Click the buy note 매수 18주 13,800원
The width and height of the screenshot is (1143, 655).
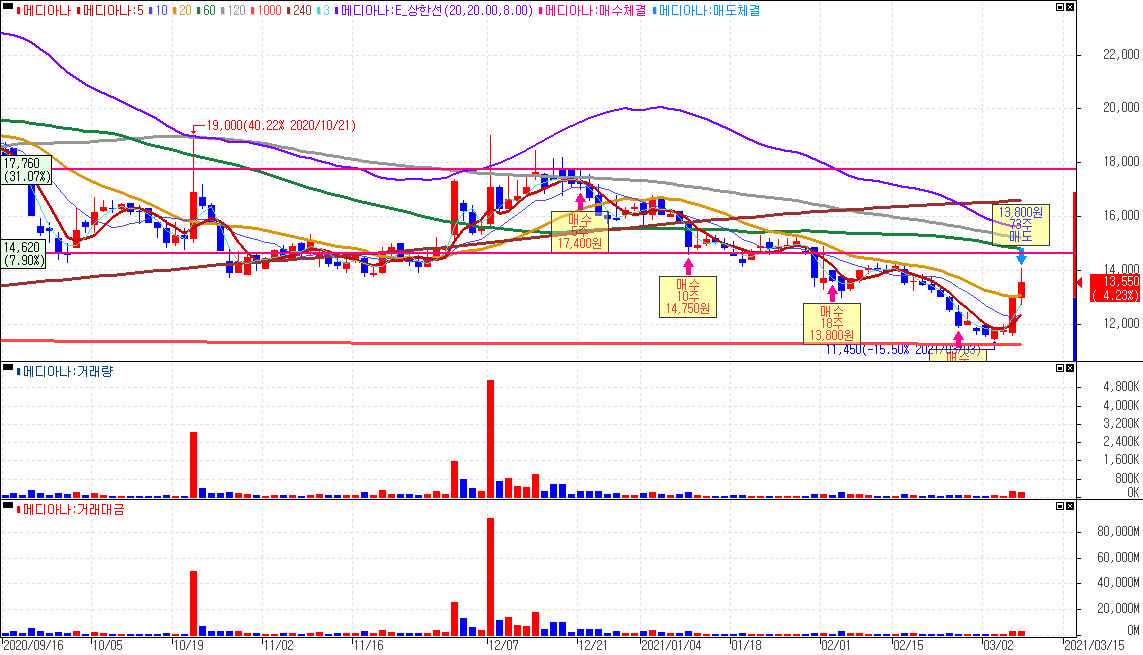[831, 323]
